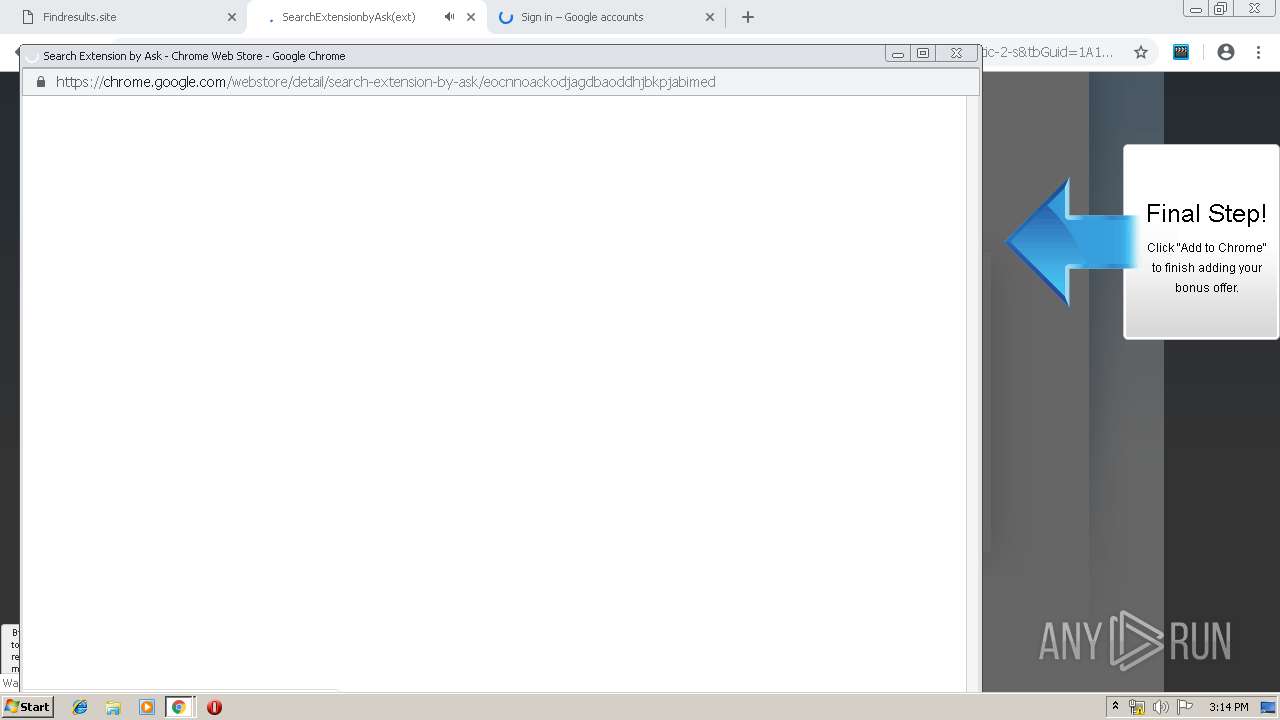Open the volume speaker tray icon
The height and width of the screenshot is (720, 1280).
(x=1161, y=707)
